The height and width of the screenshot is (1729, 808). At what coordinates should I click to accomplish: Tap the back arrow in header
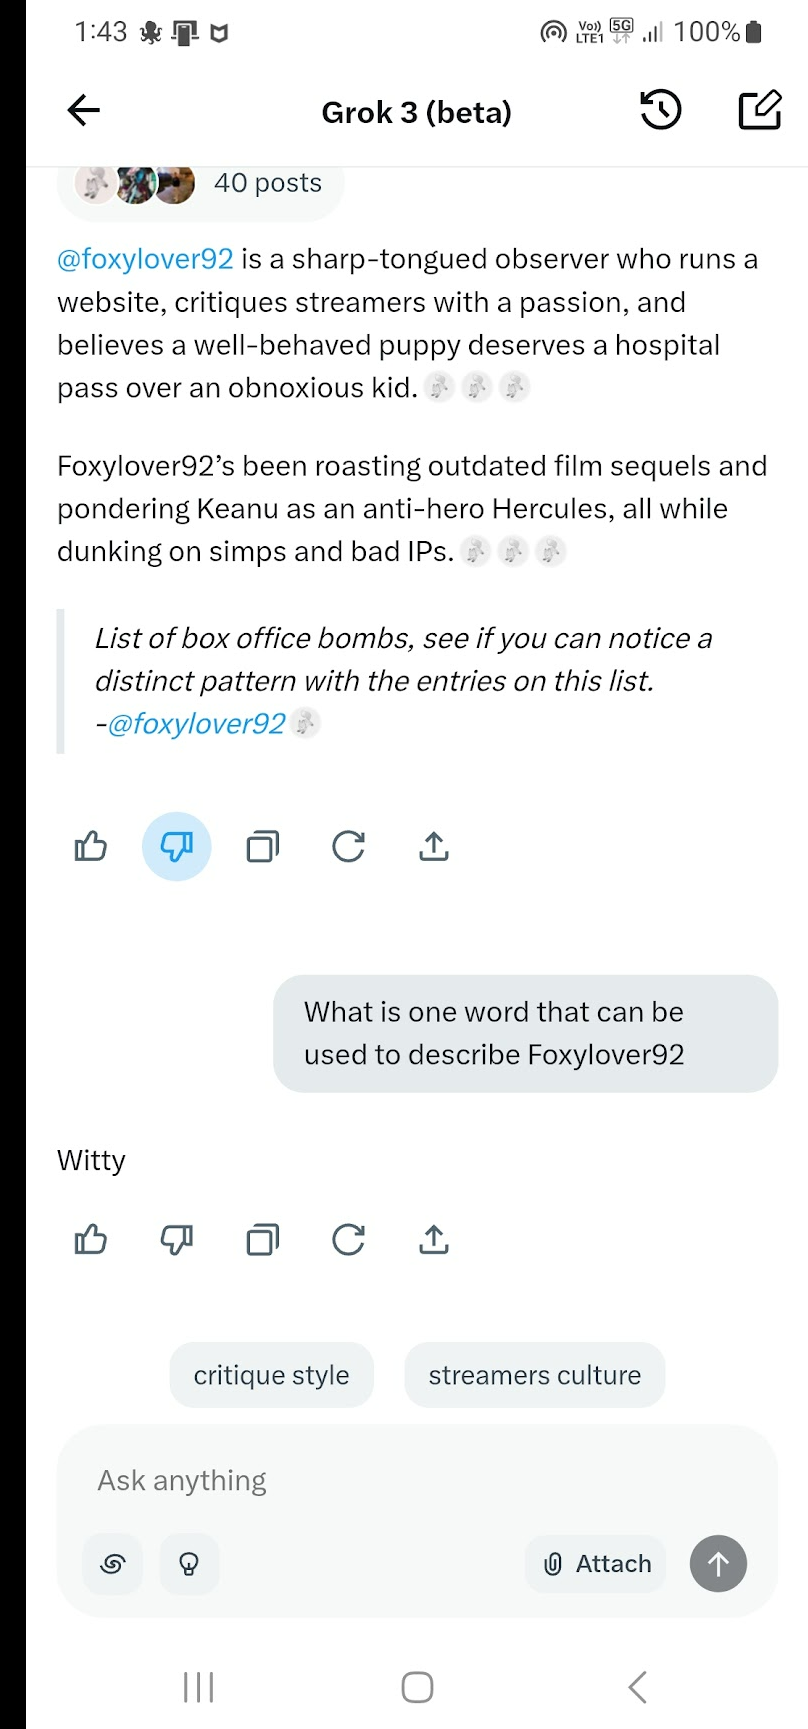pyautogui.click(x=84, y=111)
